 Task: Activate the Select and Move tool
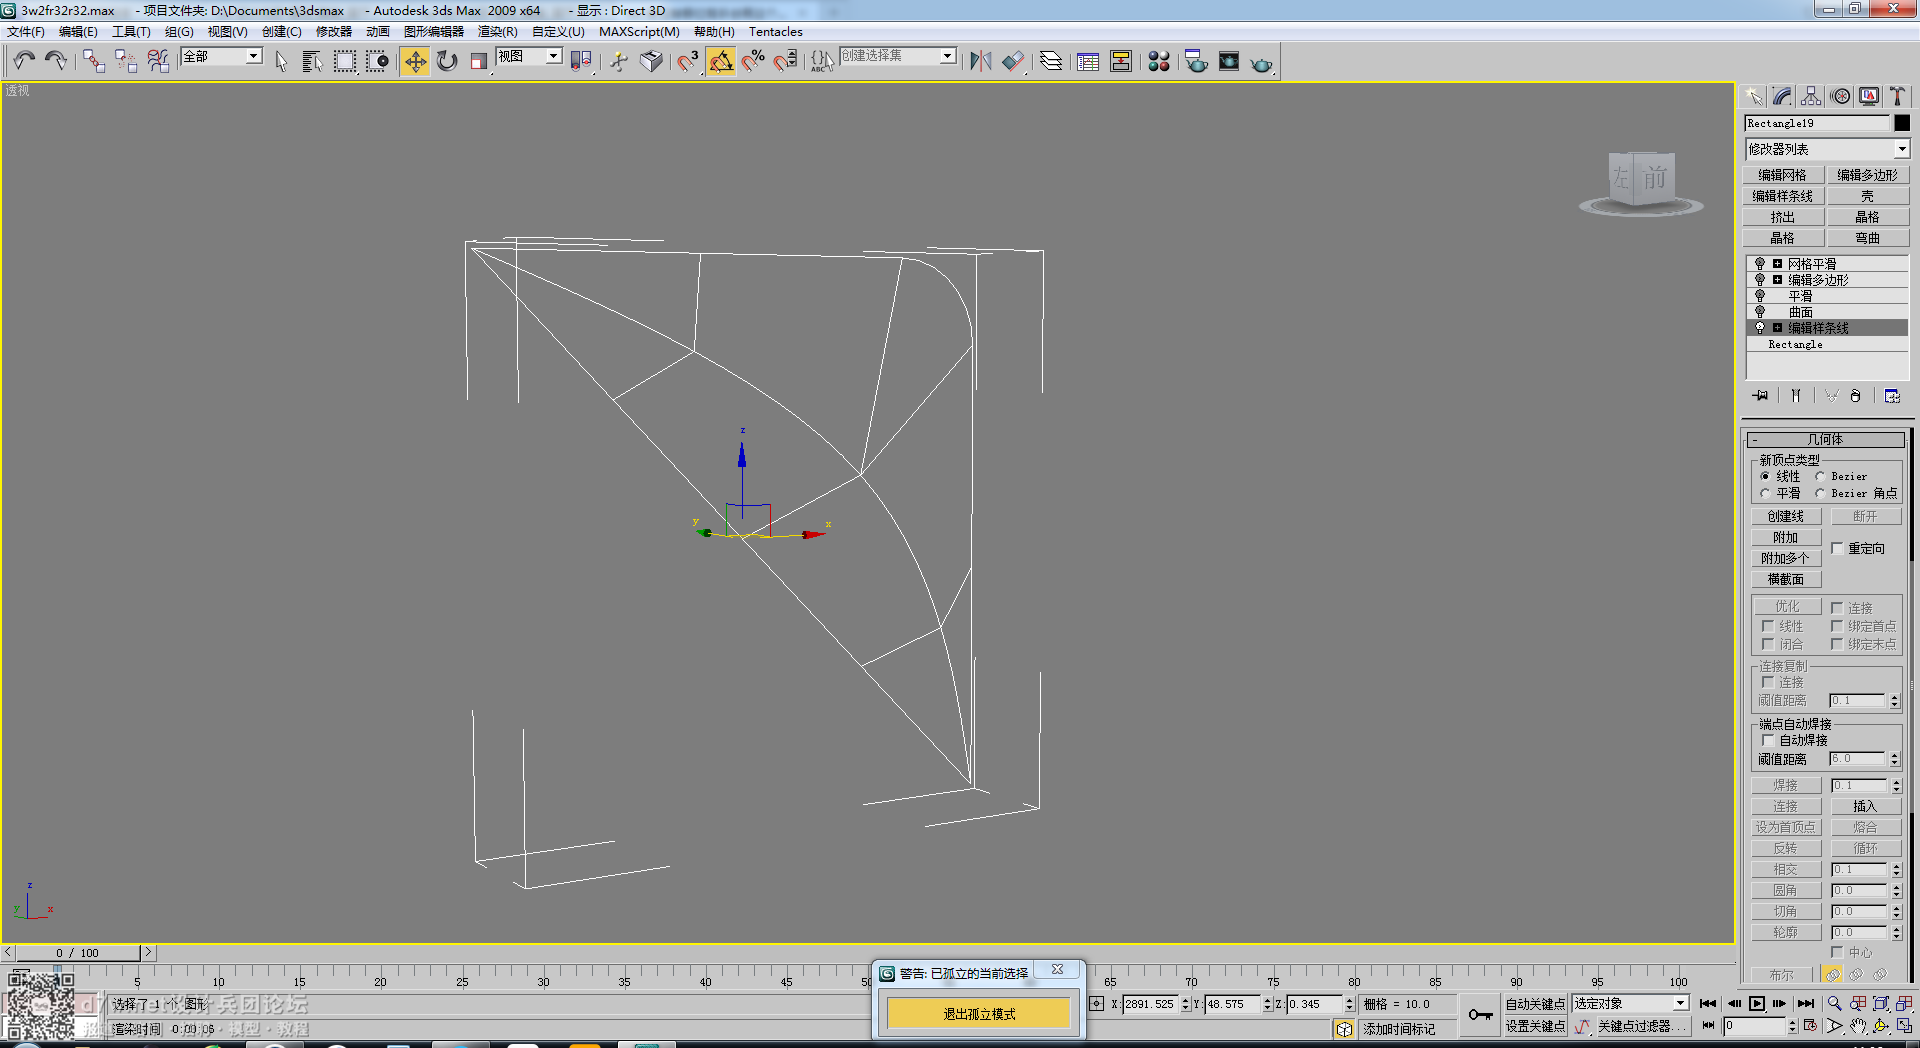coord(415,61)
